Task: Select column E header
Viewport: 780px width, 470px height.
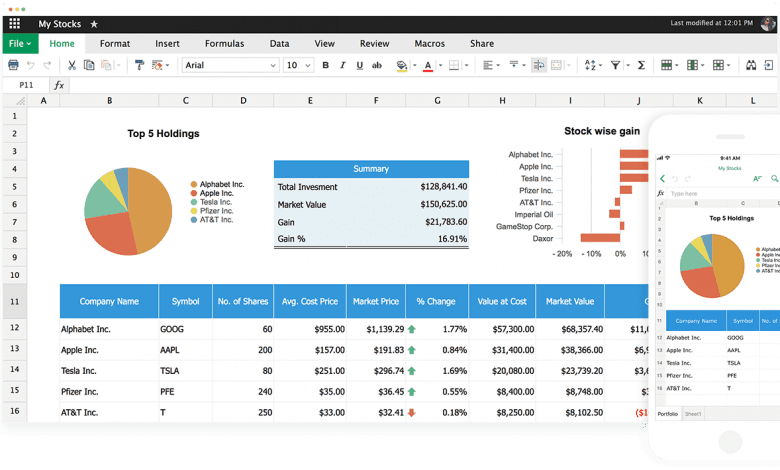Action: pyautogui.click(x=310, y=100)
